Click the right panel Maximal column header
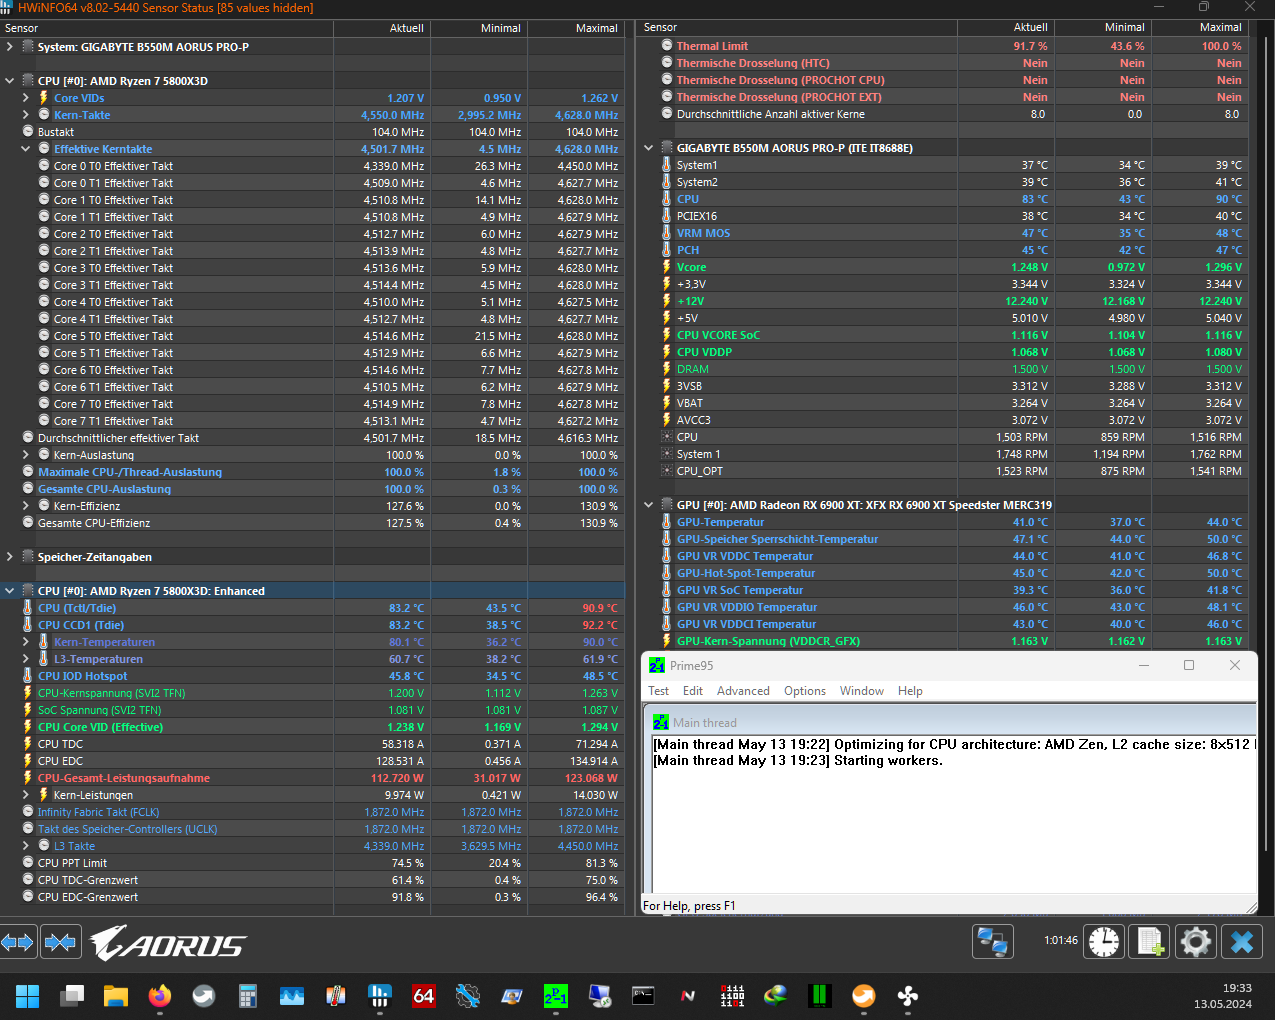Image resolution: width=1275 pixels, height=1020 pixels. coord(1201,27)
